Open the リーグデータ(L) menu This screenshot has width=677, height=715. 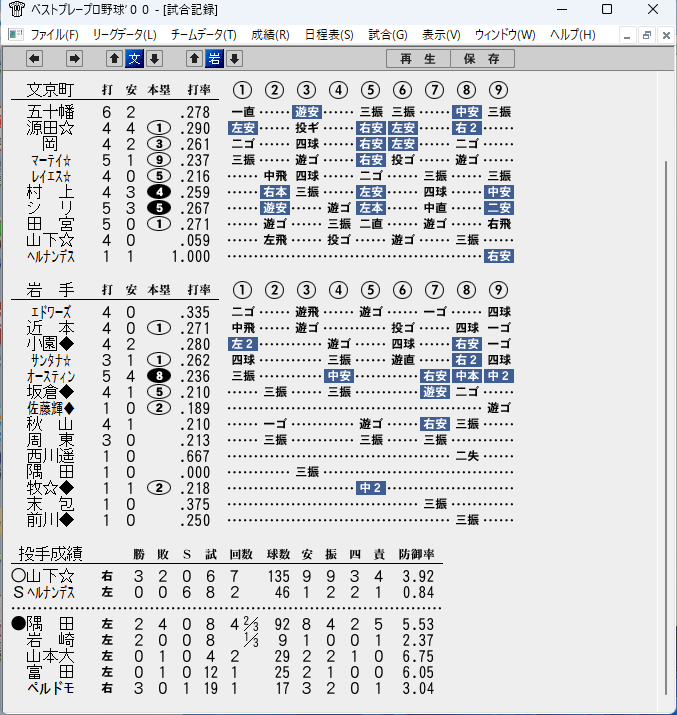coord(124,35)
